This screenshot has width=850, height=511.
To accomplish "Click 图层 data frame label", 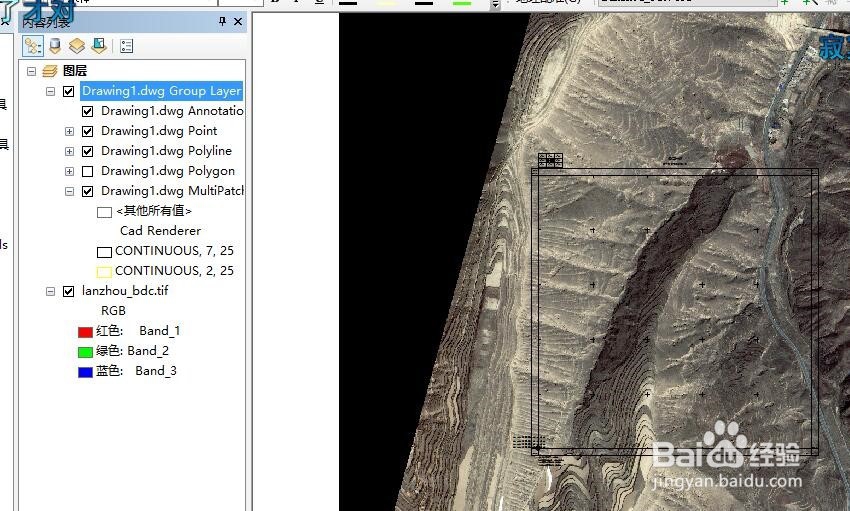I will [75, 71].
